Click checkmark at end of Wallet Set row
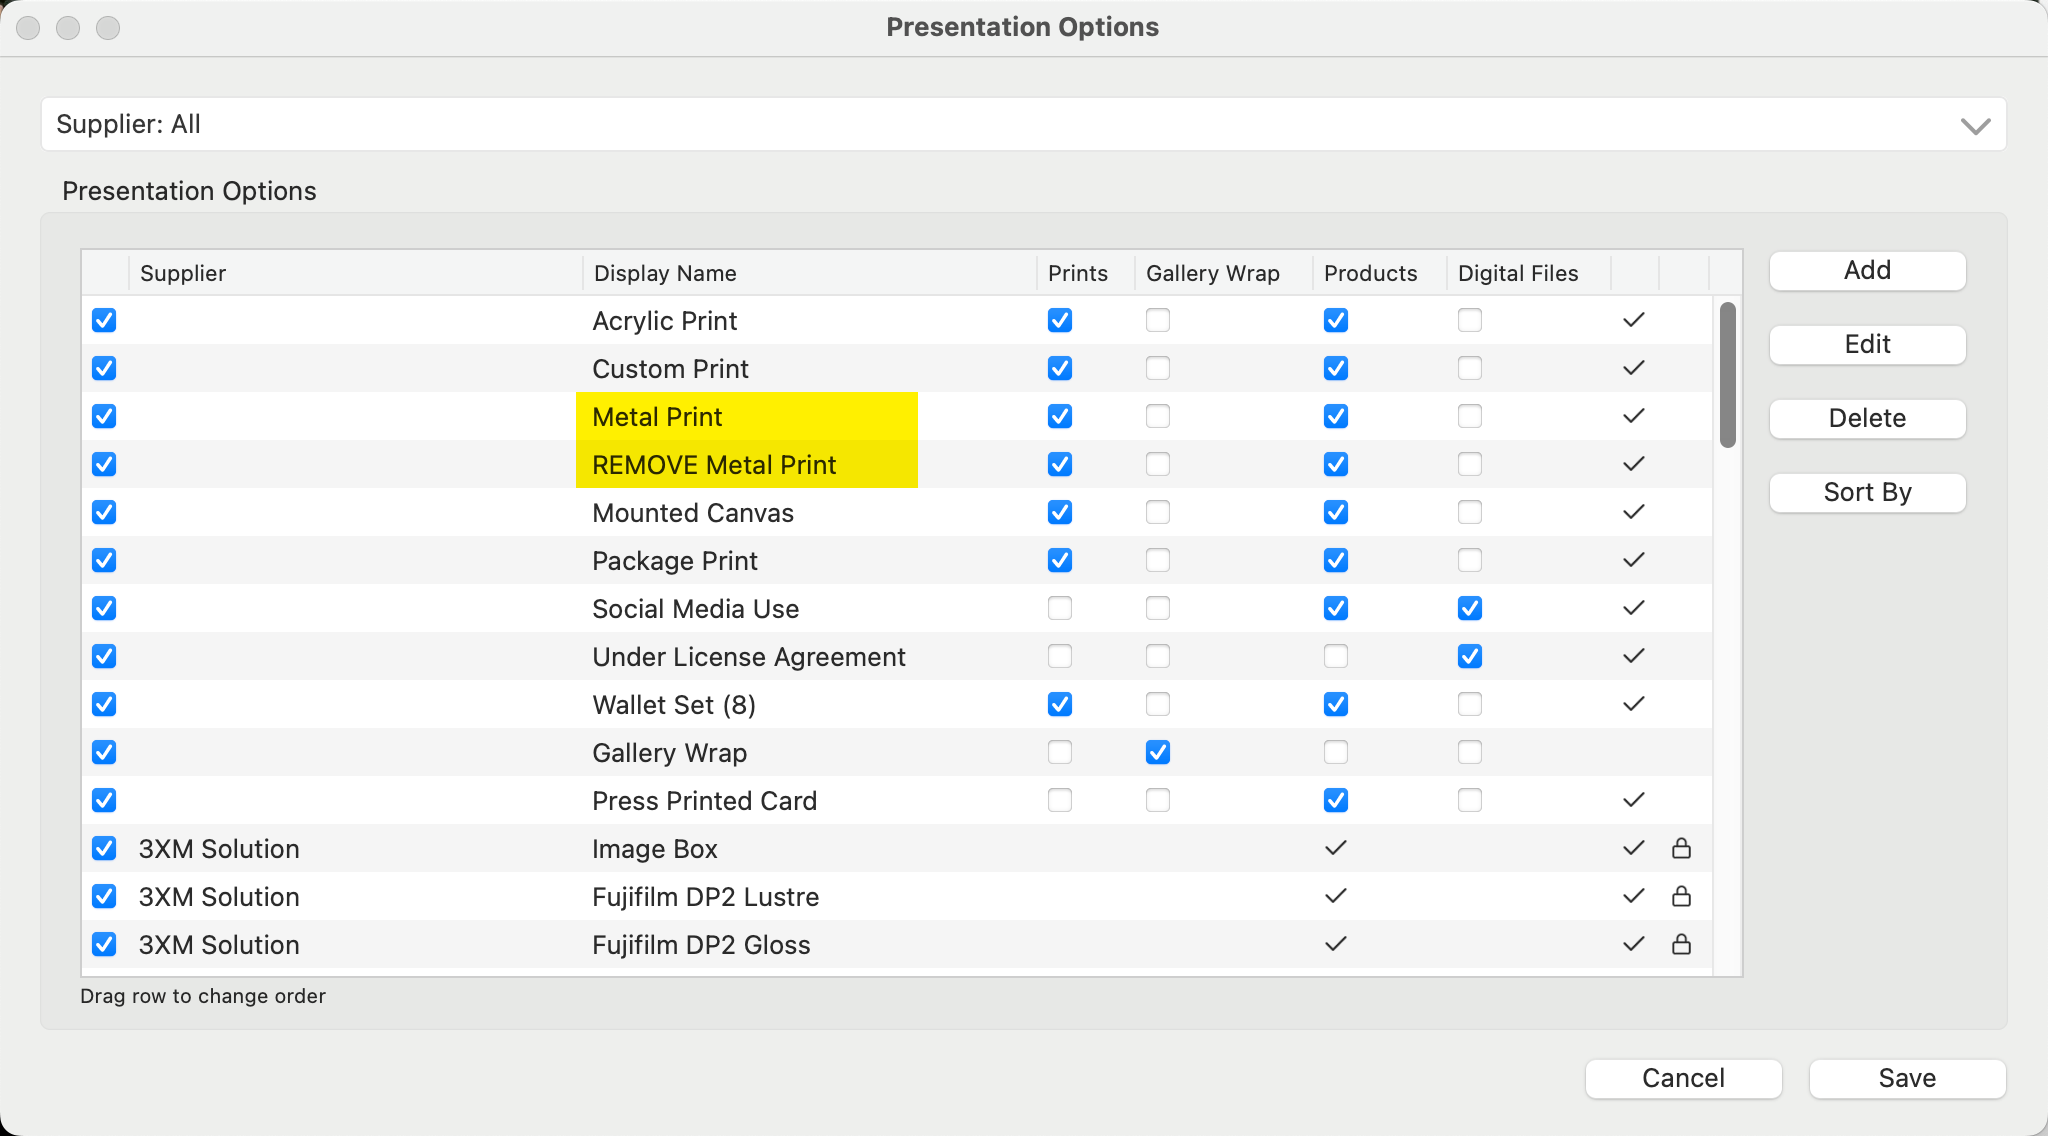Viewport: 2048px width, 1136px height. coord(1633,704)
